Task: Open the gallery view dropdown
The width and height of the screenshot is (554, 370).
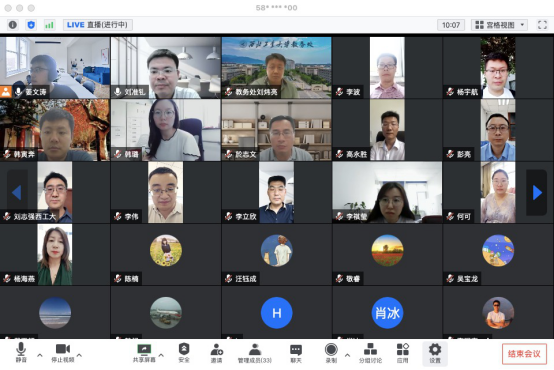Action: (x=499, y=25)
